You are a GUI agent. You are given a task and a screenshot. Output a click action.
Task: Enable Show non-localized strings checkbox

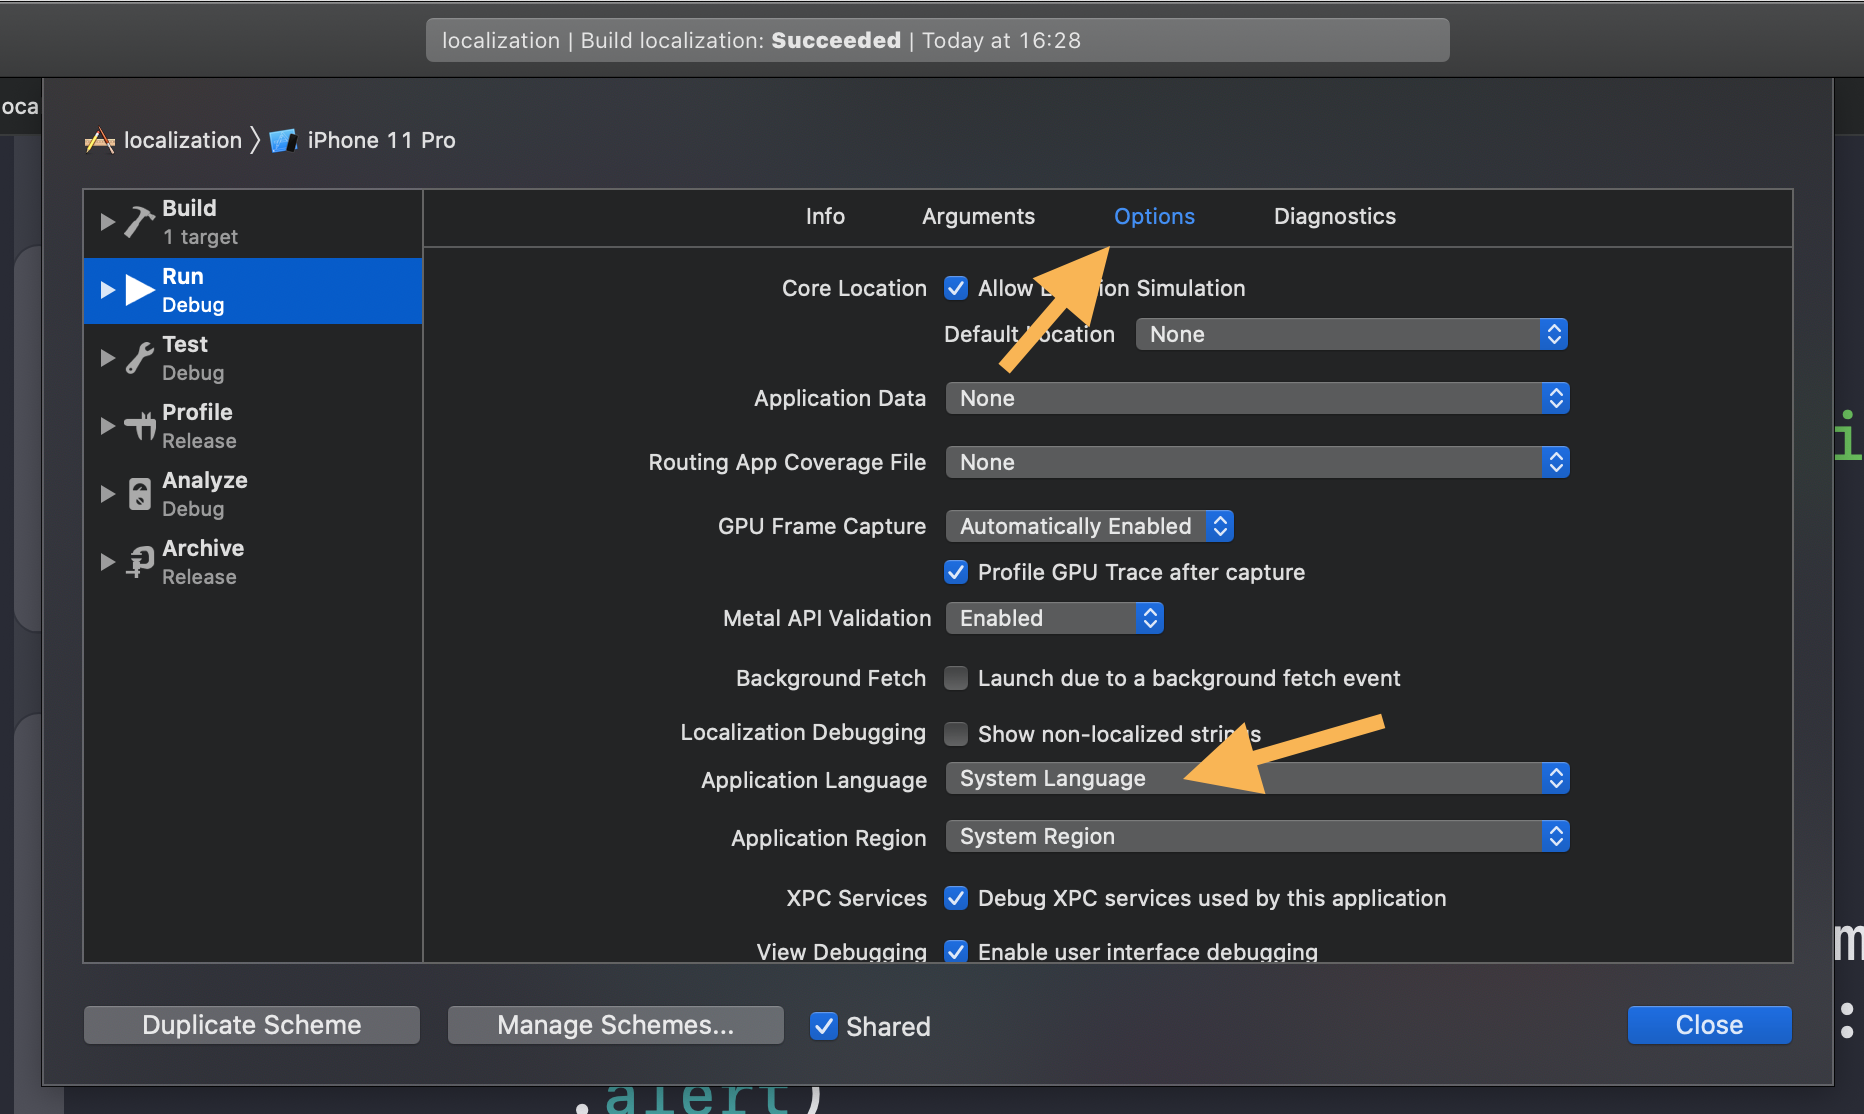click(x=956, y=734)
